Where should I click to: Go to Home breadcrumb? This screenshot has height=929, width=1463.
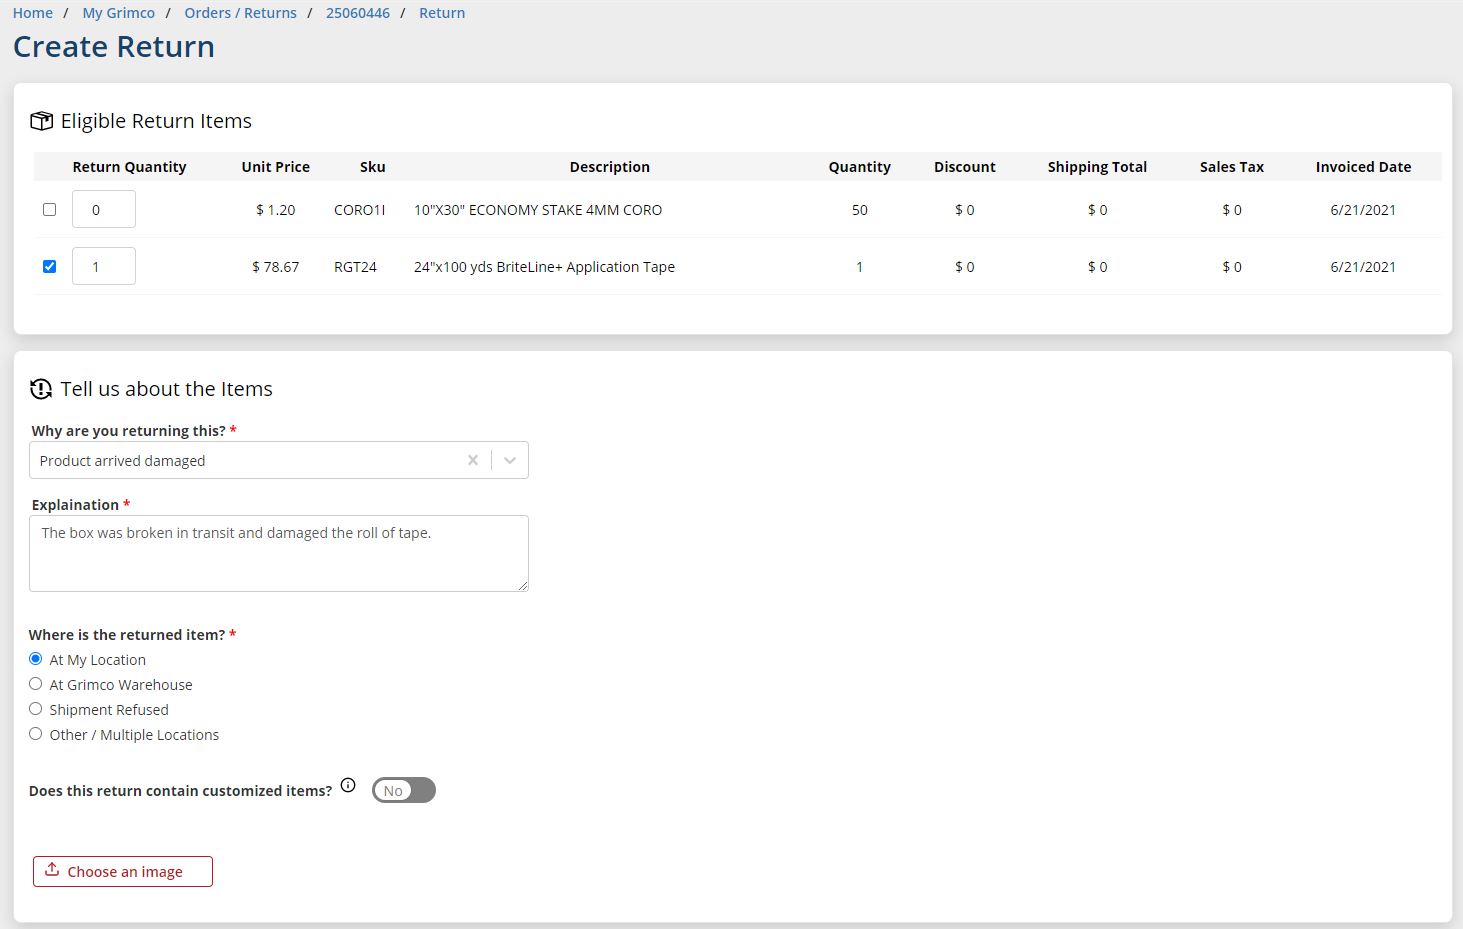33,13
